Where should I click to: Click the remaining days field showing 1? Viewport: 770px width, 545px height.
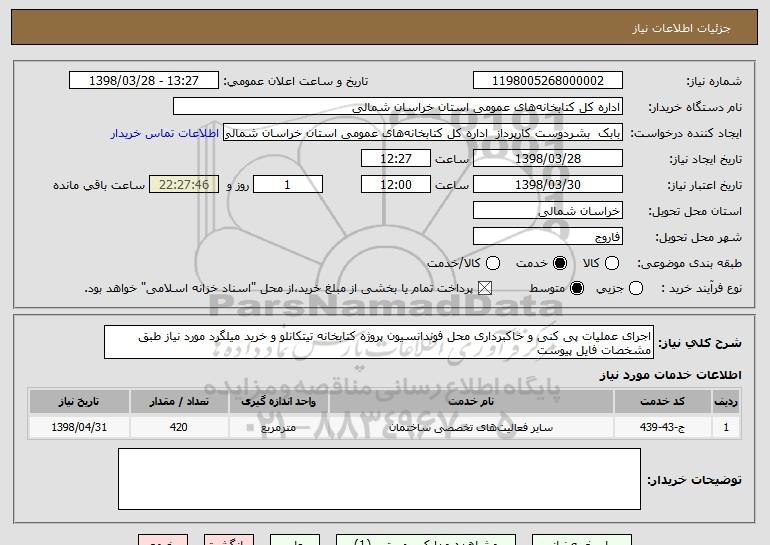coord(288,185)
